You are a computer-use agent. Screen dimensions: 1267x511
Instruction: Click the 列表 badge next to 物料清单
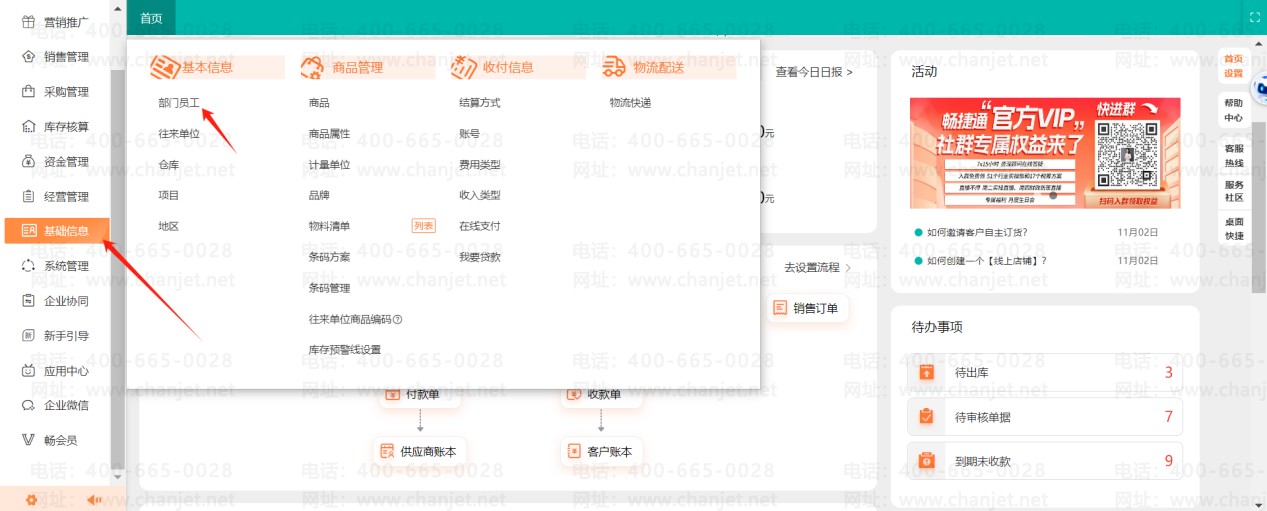[424, 226]
